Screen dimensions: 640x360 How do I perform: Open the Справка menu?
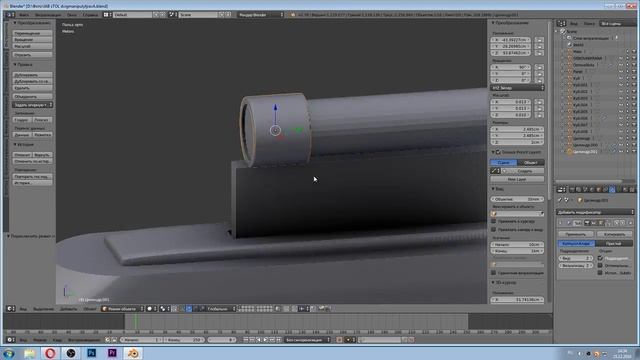click(91, 15)
